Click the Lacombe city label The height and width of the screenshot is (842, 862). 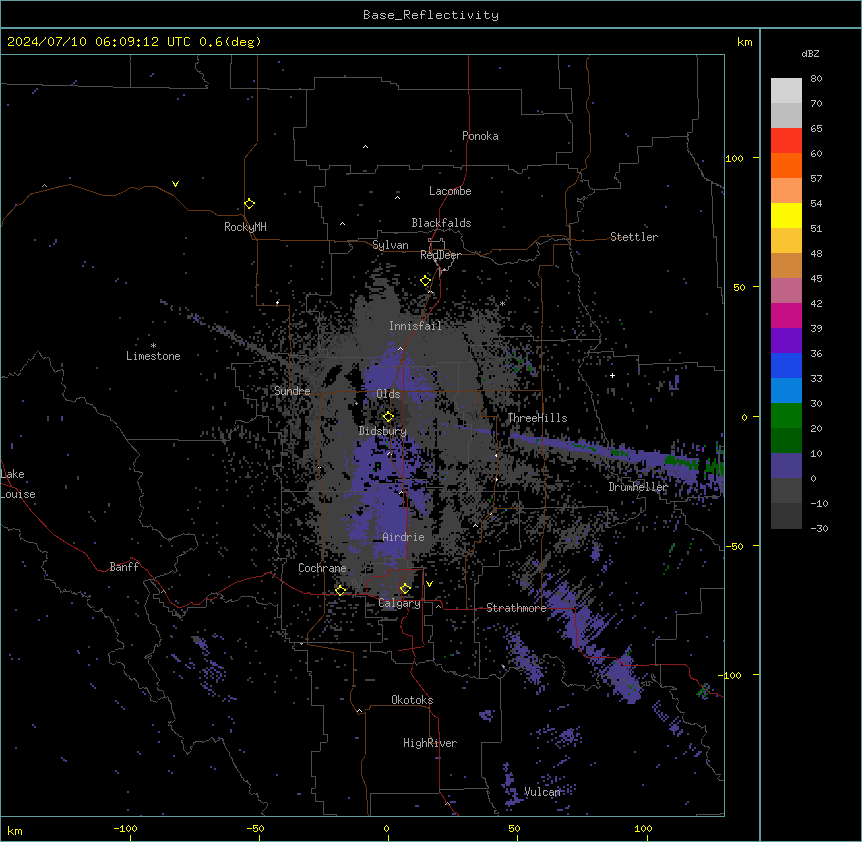point(450,191)
